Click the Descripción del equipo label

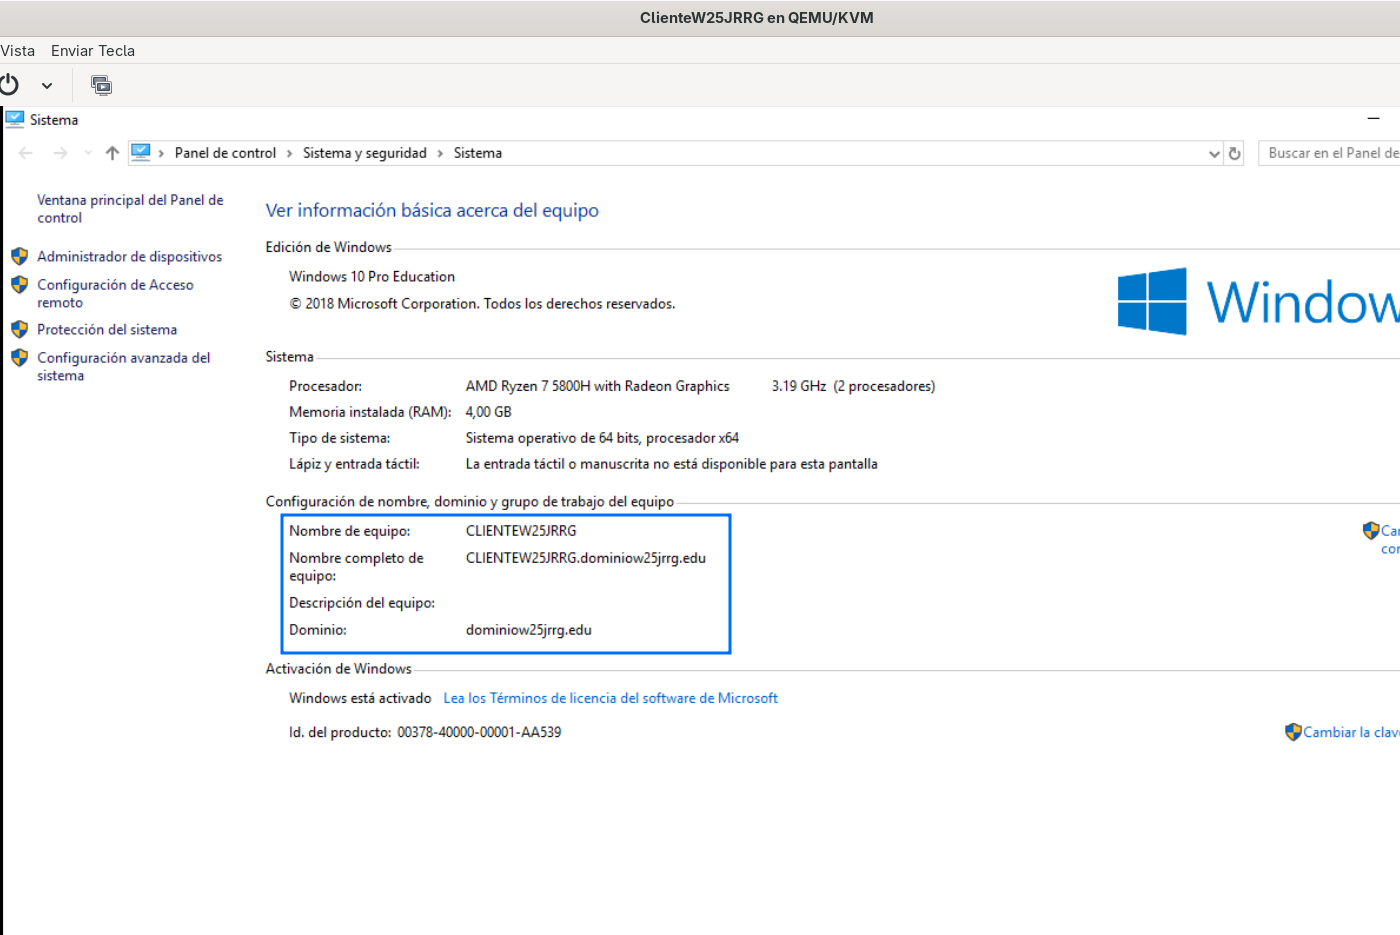click(x=362, y=603)
